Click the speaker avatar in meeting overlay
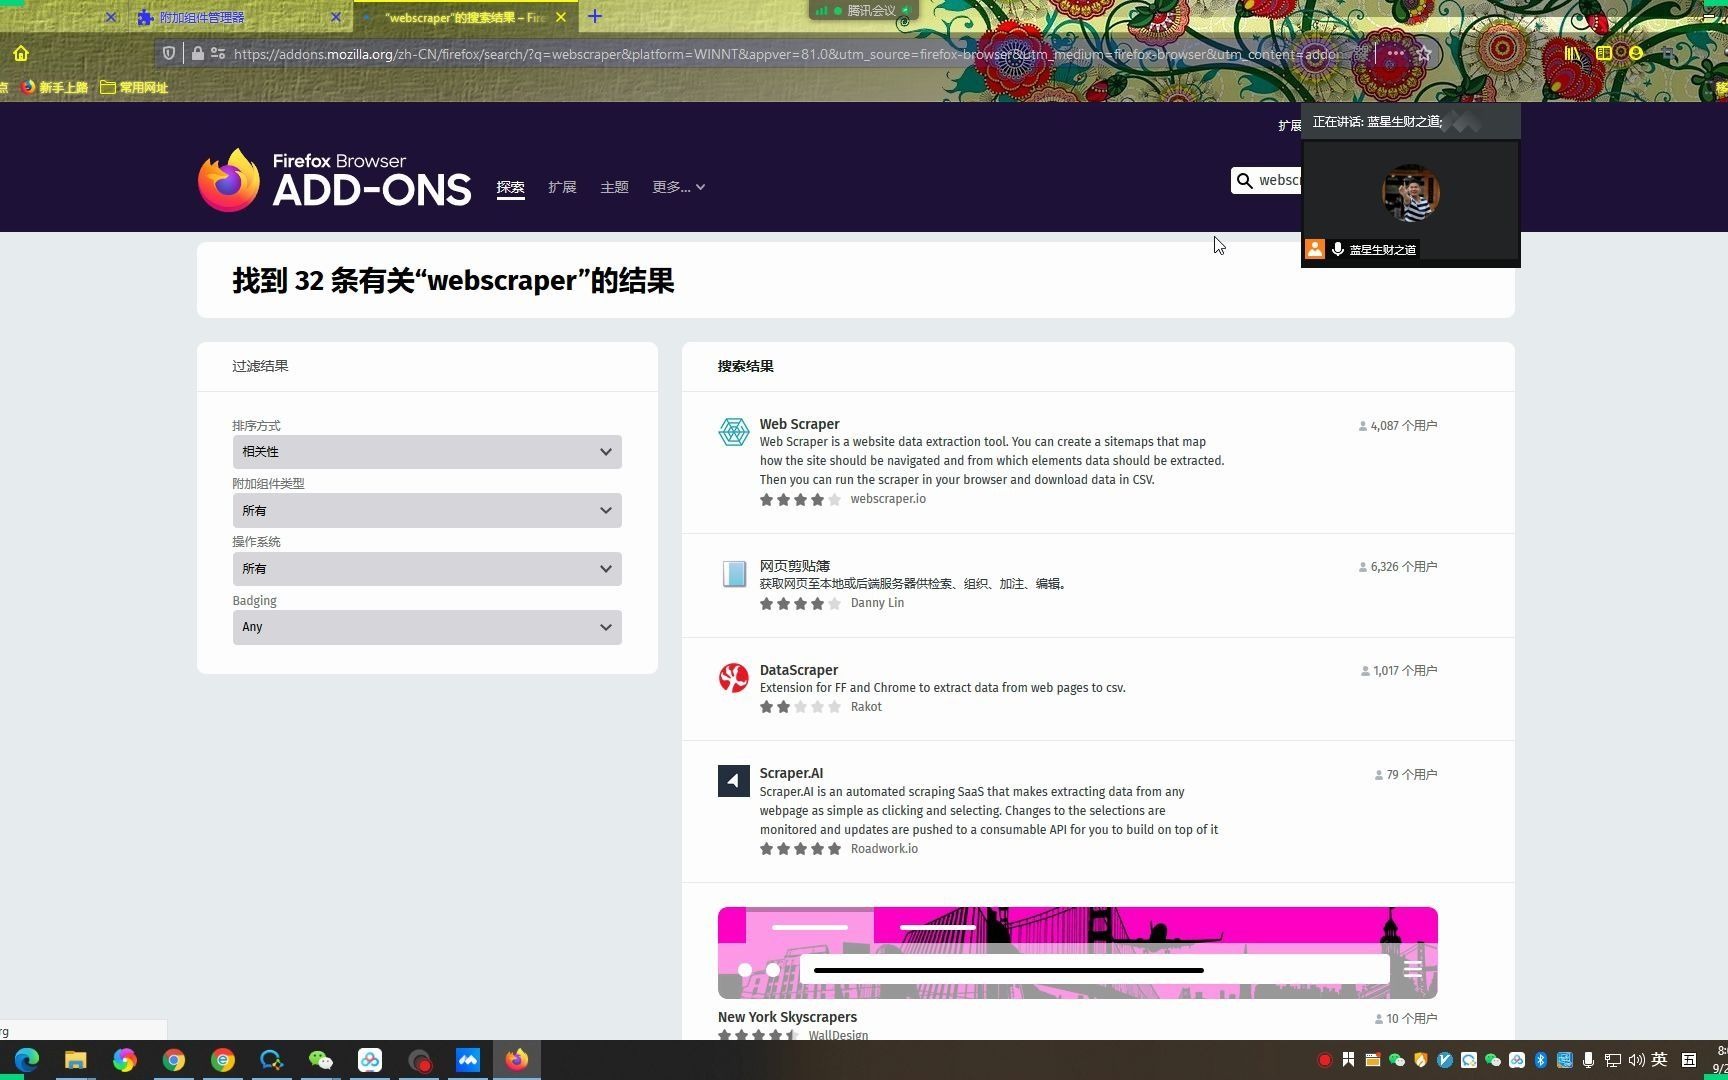 [1411, 194]
